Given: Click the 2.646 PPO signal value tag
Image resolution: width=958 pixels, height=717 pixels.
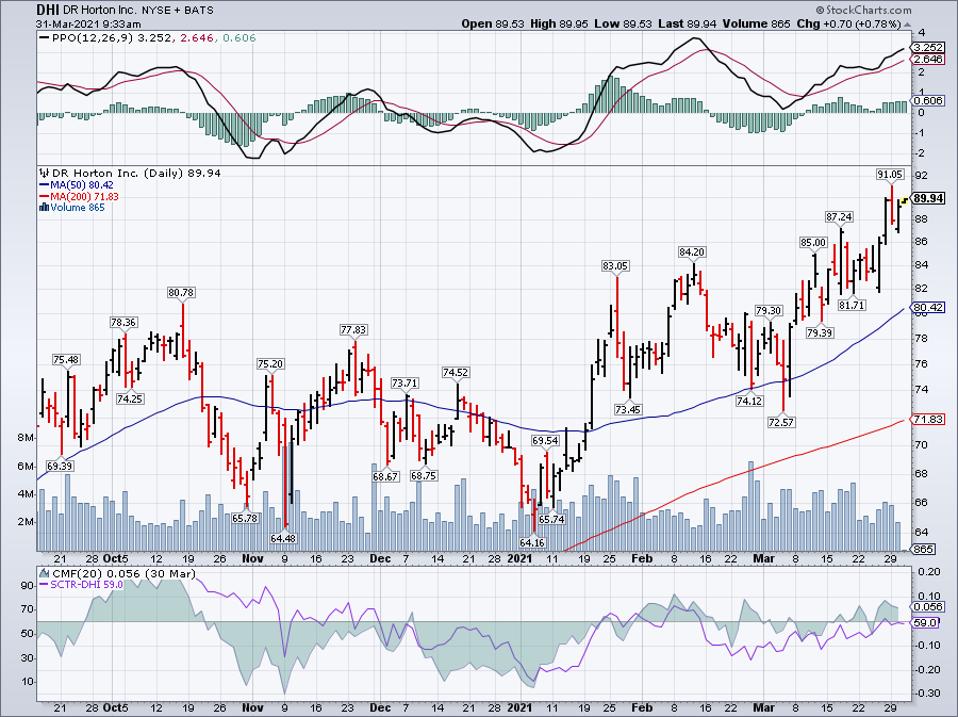Looking at the screenshot, I should [928, 59].
